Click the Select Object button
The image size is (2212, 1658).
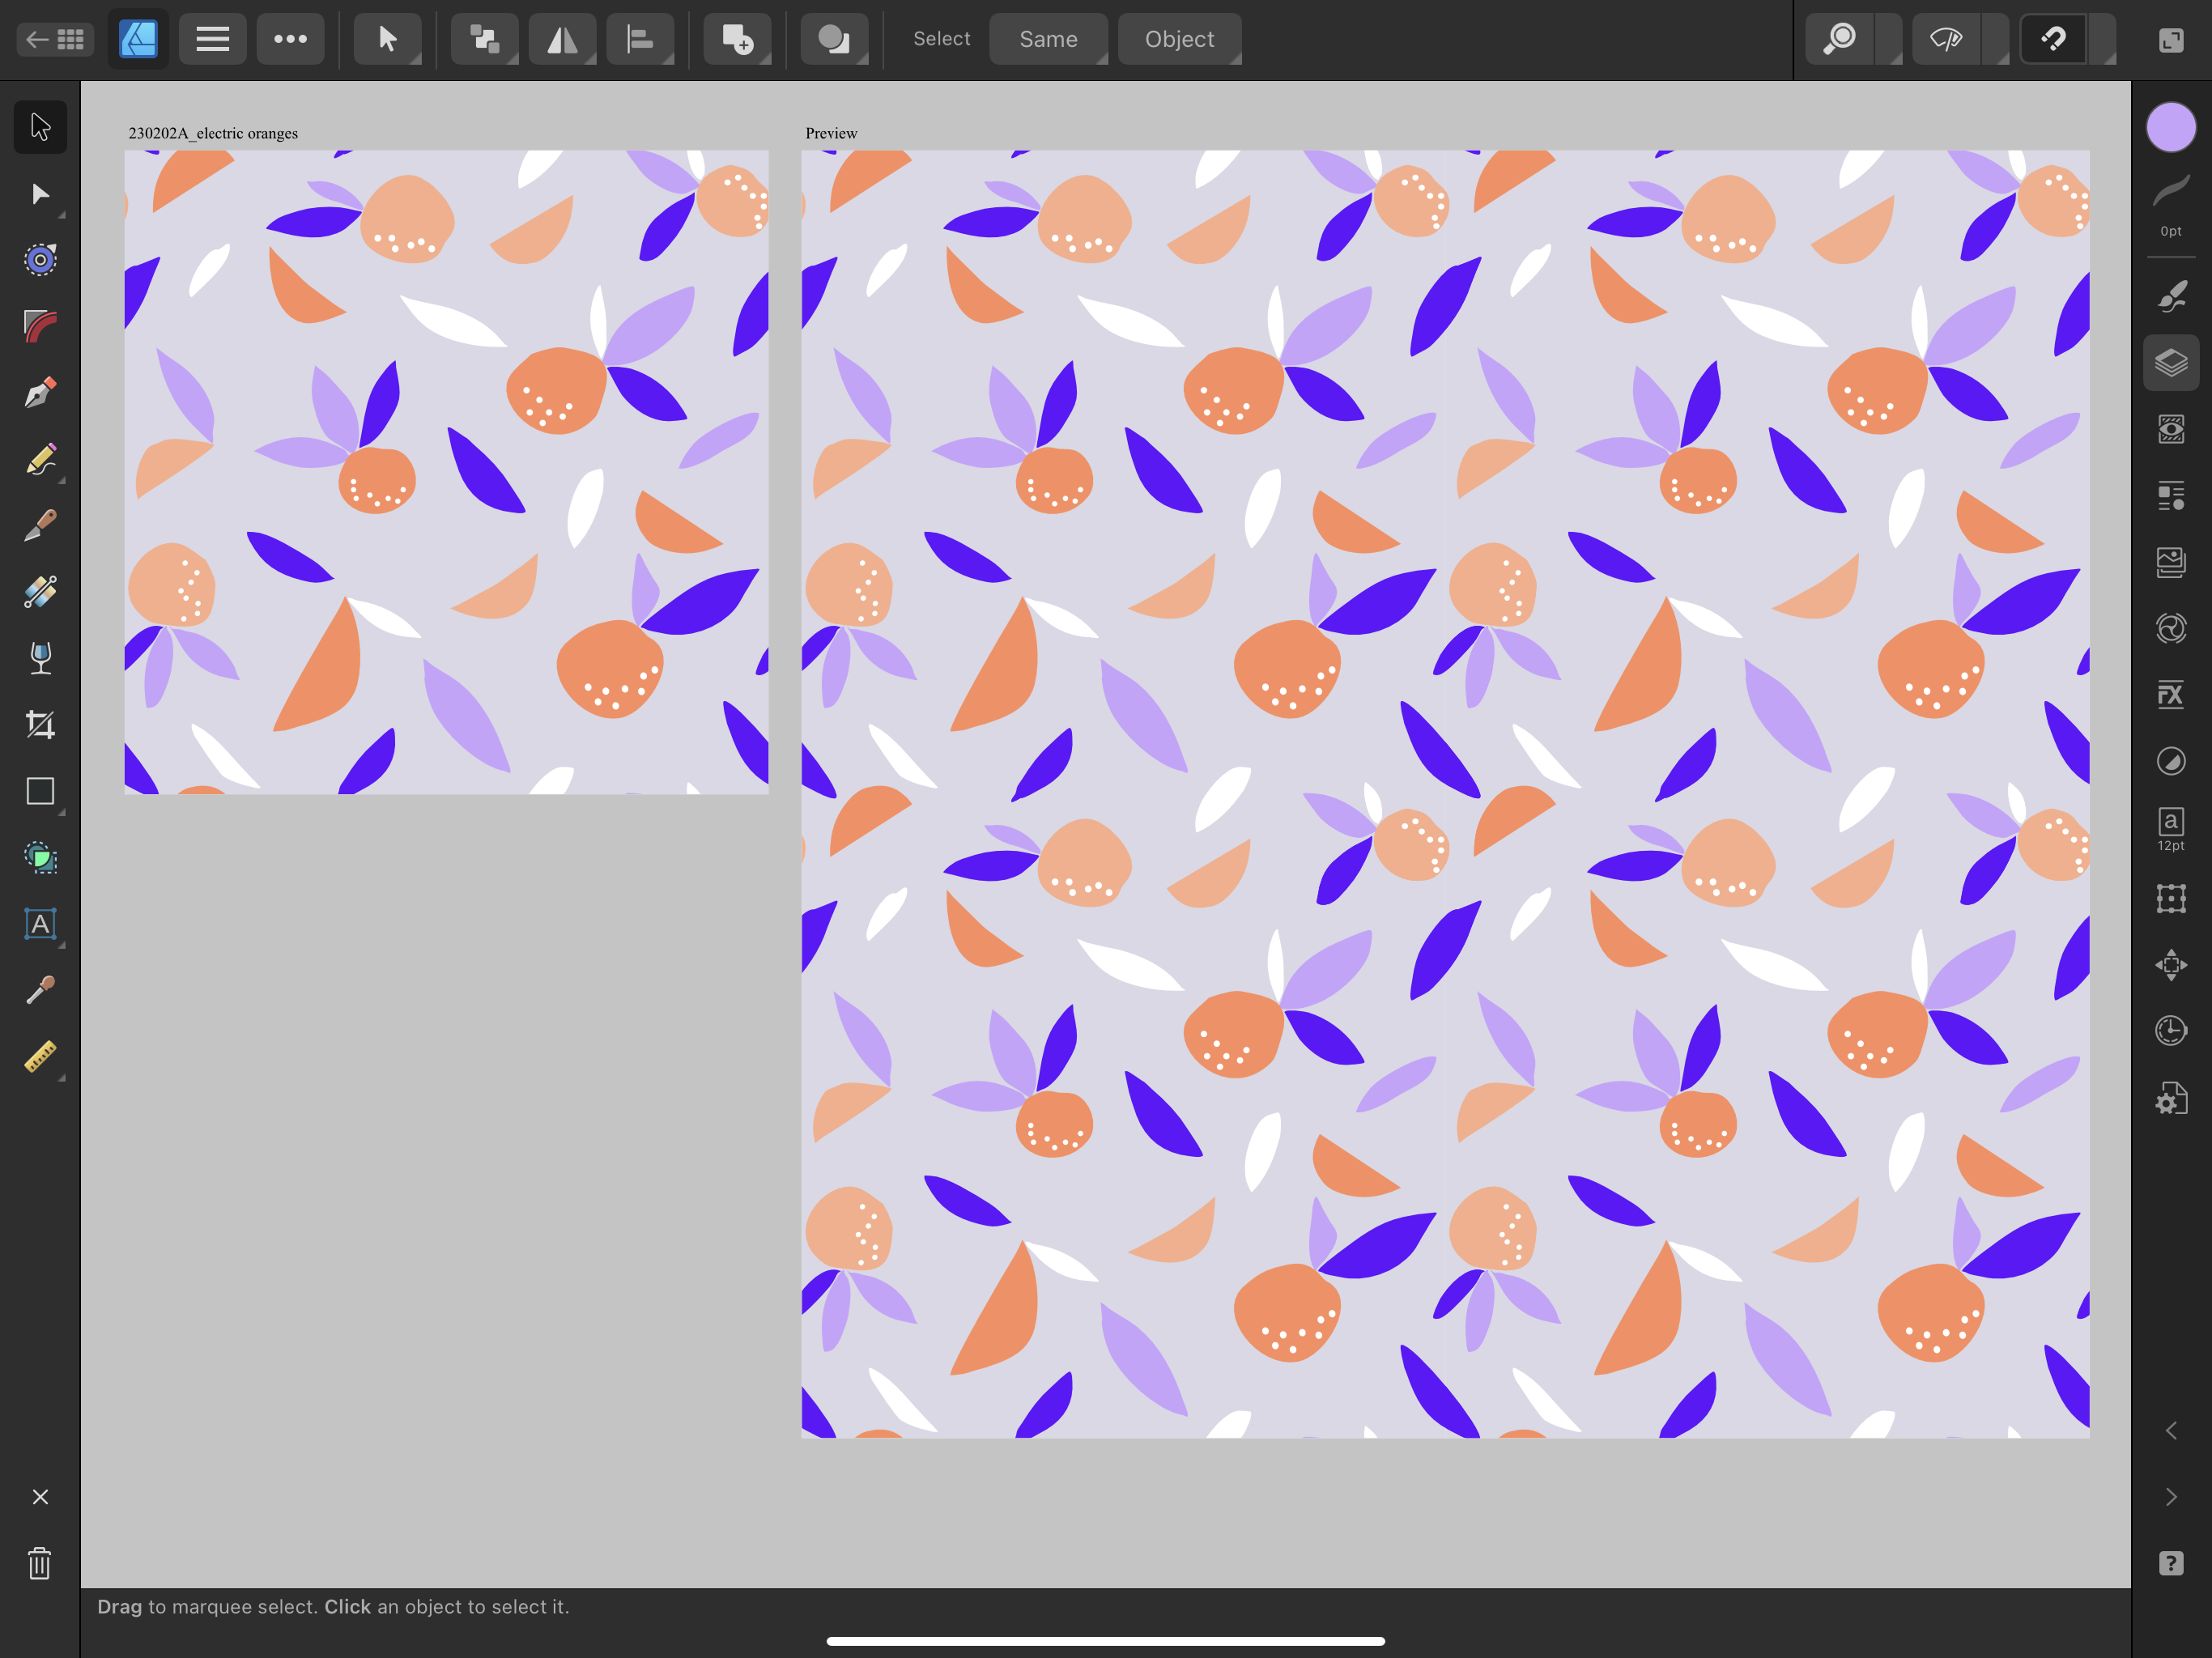1179,39
